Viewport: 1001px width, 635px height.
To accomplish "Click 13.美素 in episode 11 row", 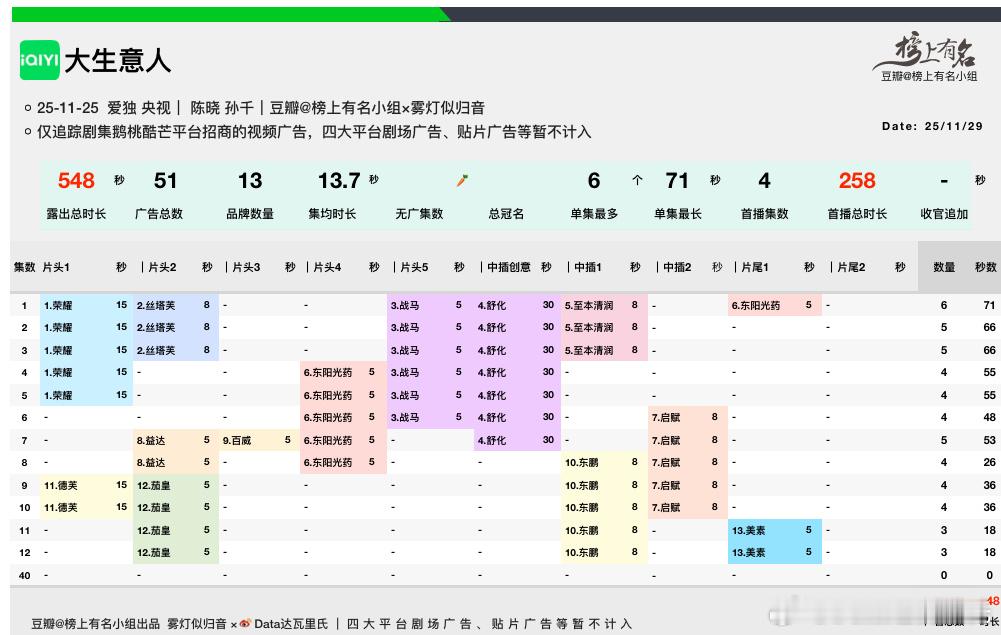I will pos(748,530).
